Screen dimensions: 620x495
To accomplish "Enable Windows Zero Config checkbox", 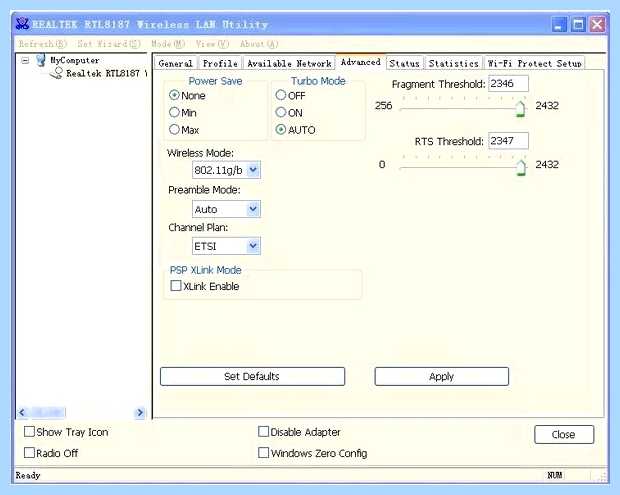I will 263,452.
